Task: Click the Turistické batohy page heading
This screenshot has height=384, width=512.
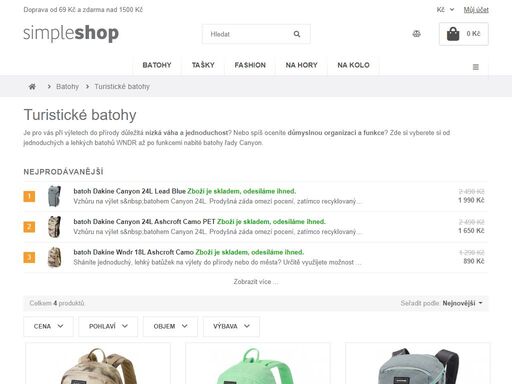Action: (x=80, y=115)
